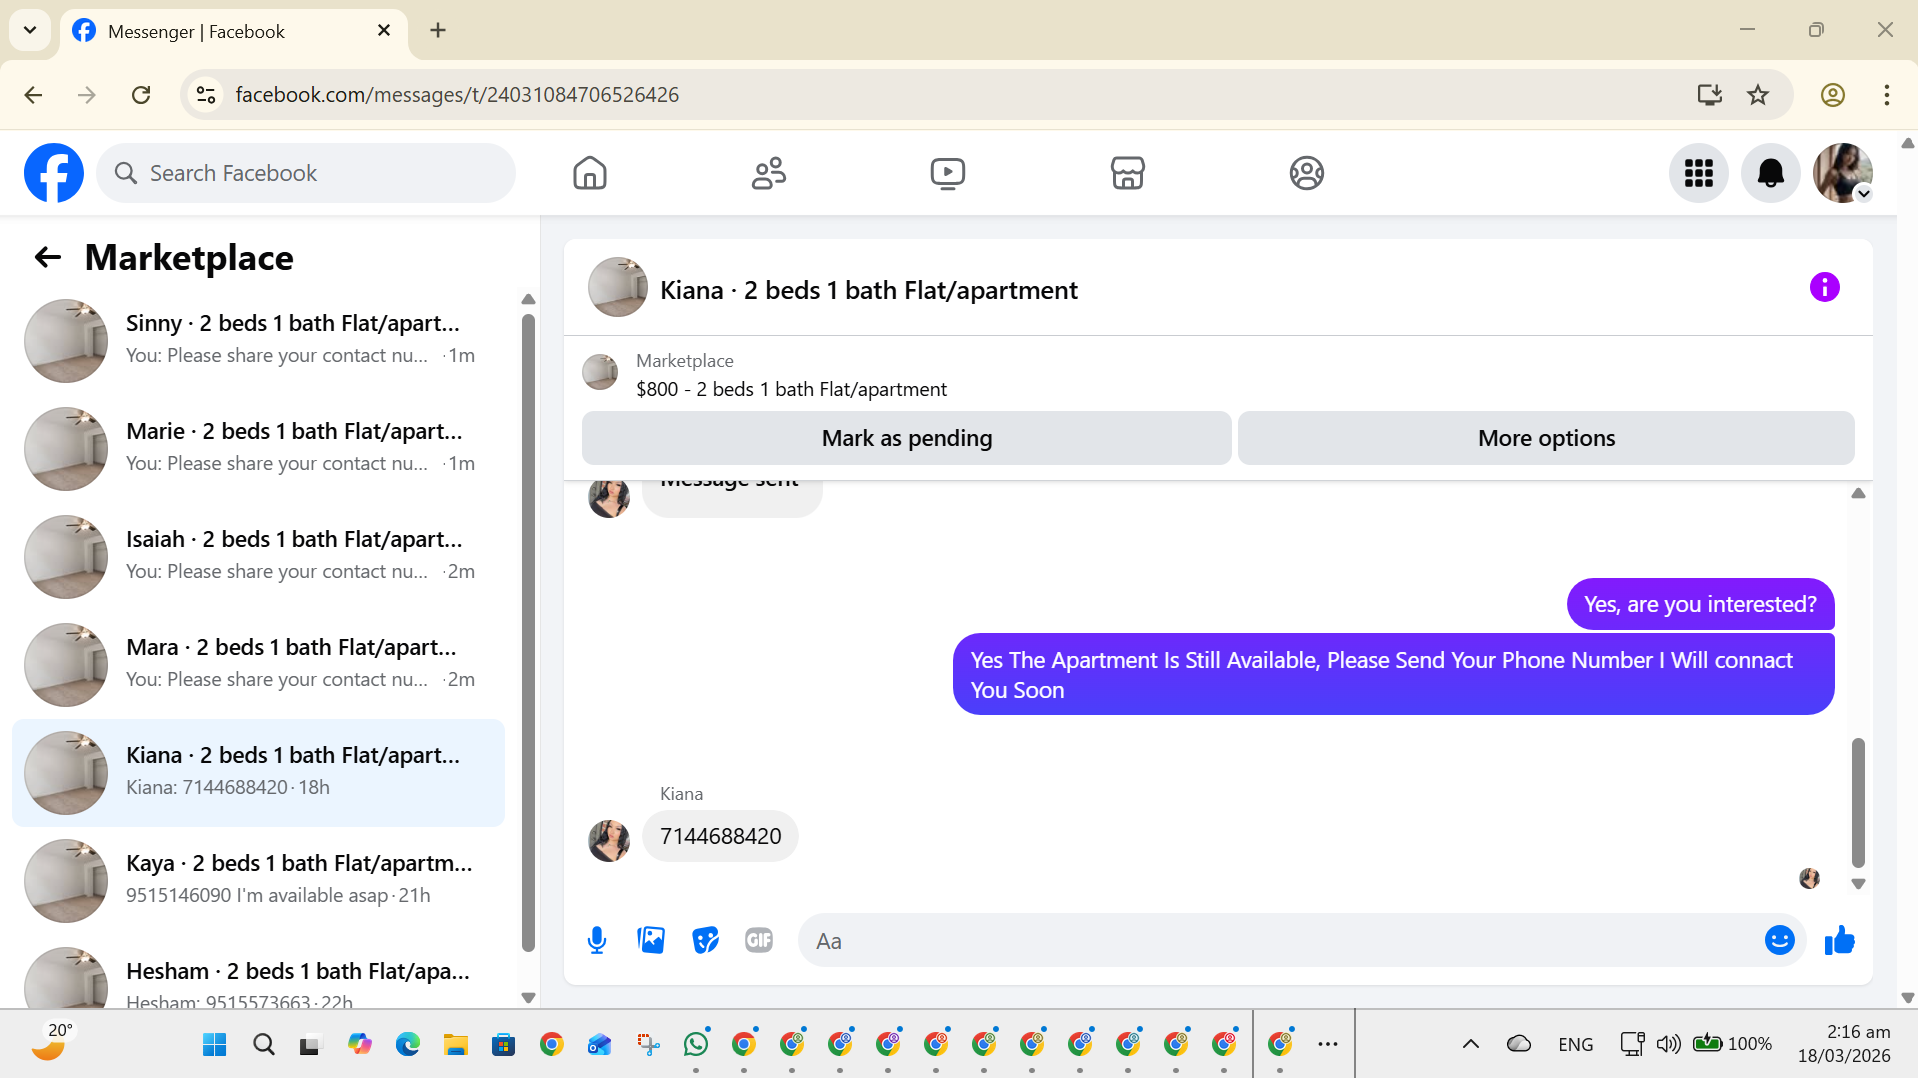The width and height of the screenshot is (1918, 1078).
Task: Open a new browser tab
Action: point(438,30)
